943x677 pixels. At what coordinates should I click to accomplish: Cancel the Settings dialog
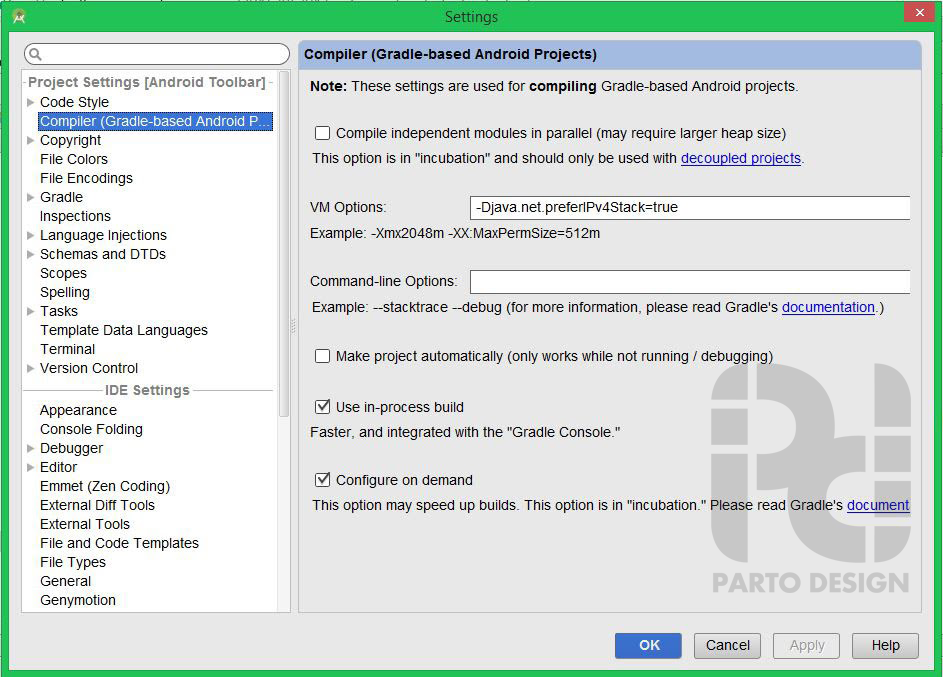728,646
